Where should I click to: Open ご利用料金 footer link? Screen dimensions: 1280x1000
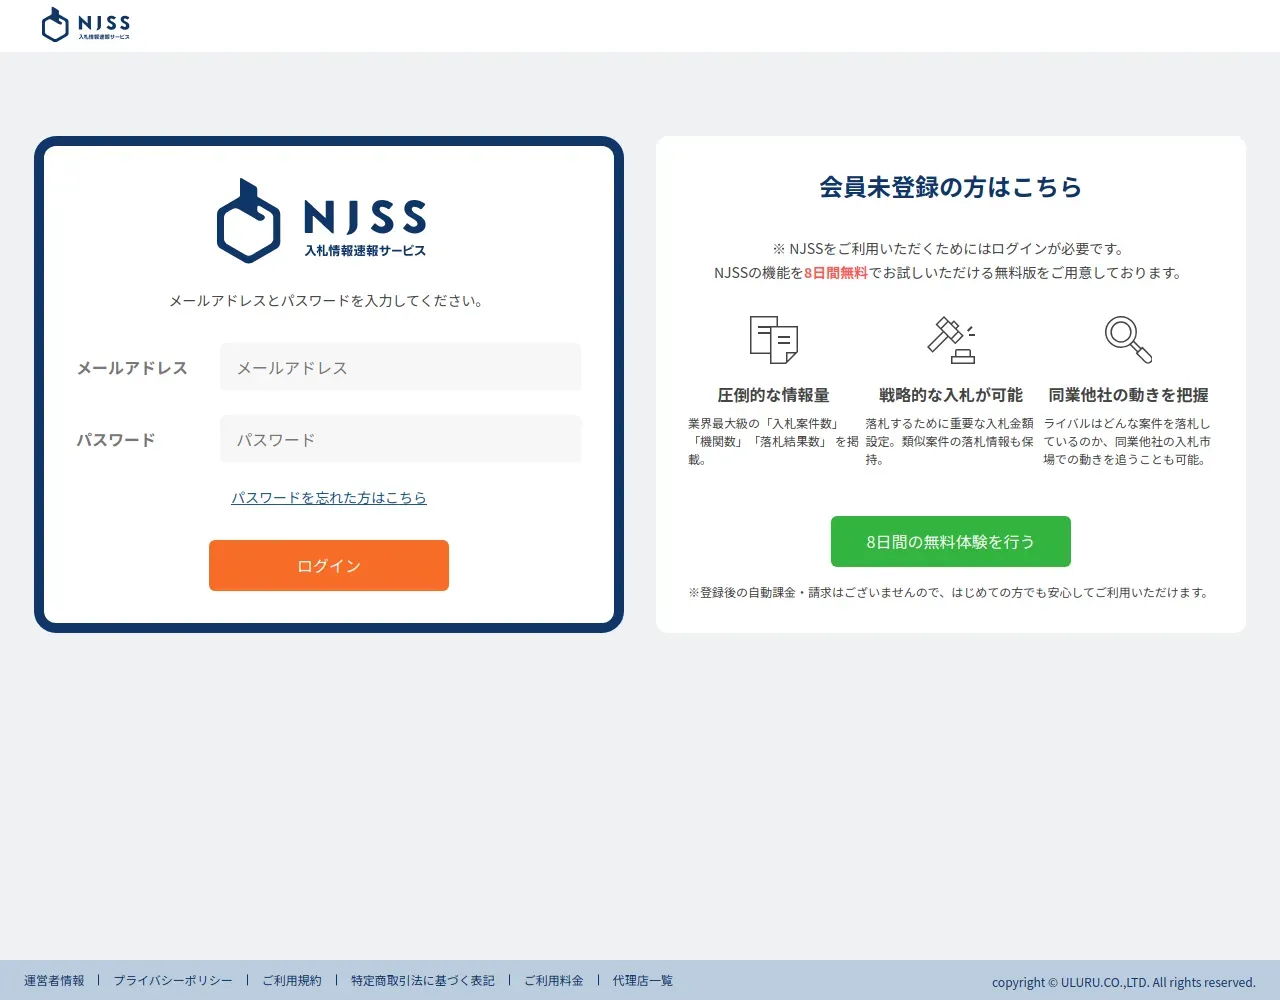pyautogui.click(x=554, y=981)
